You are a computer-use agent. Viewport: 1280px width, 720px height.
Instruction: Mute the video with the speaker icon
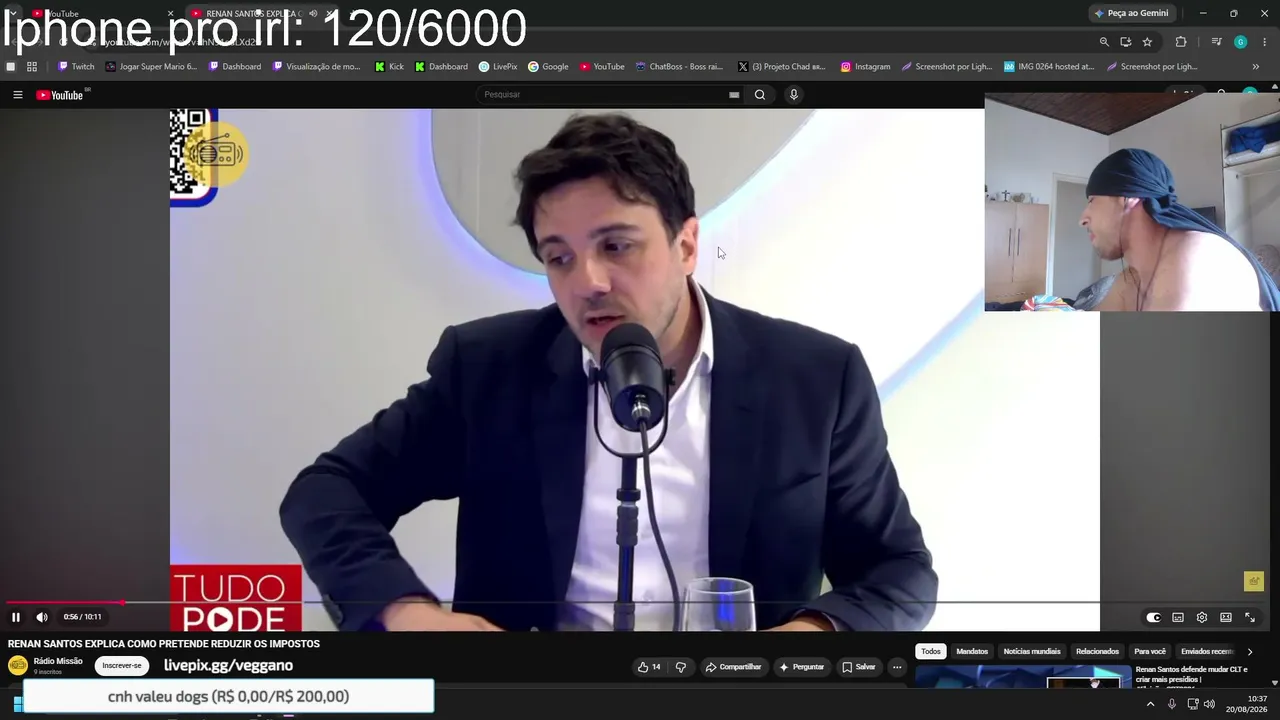click(x=42, y=617)
